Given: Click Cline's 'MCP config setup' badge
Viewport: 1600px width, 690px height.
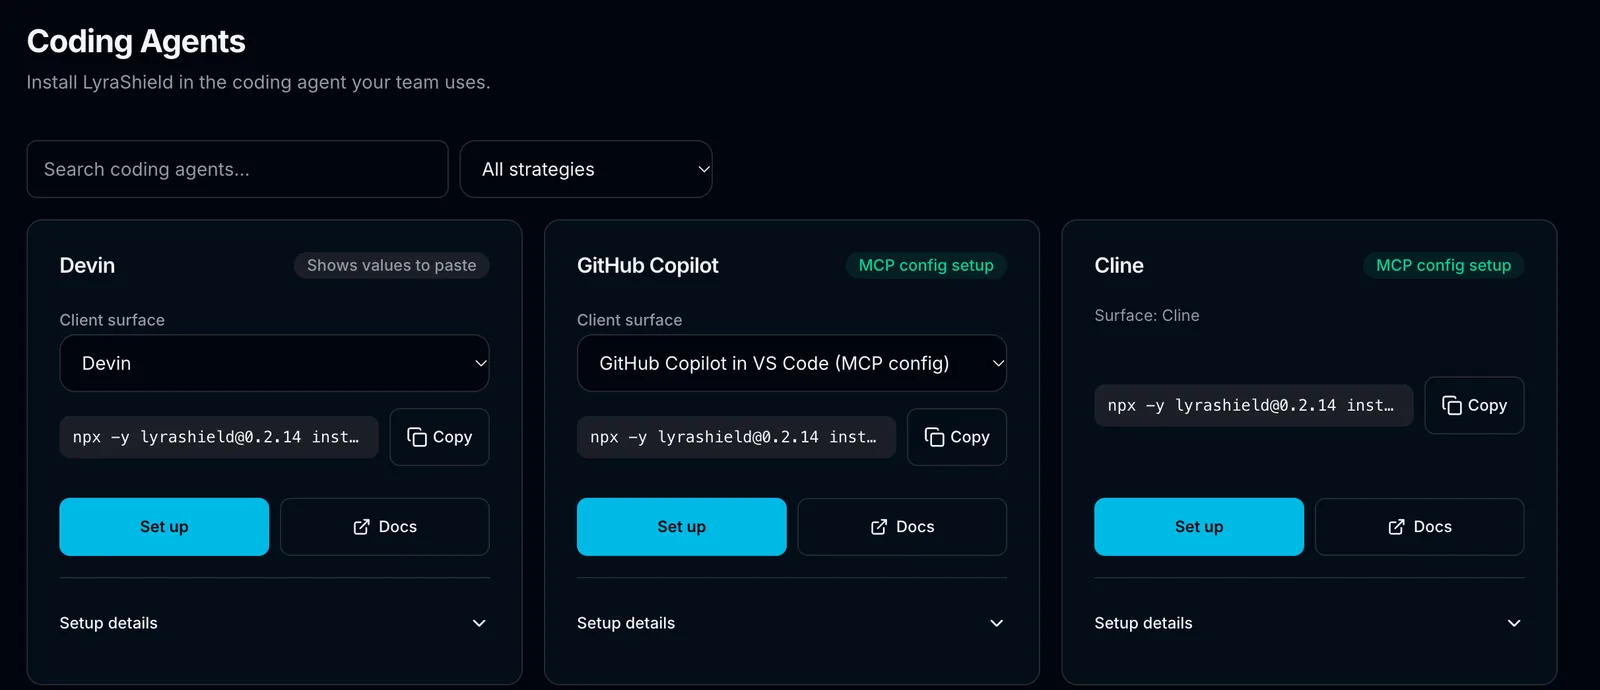Looking at the screenshot, I should click(x=1443, y=265).
